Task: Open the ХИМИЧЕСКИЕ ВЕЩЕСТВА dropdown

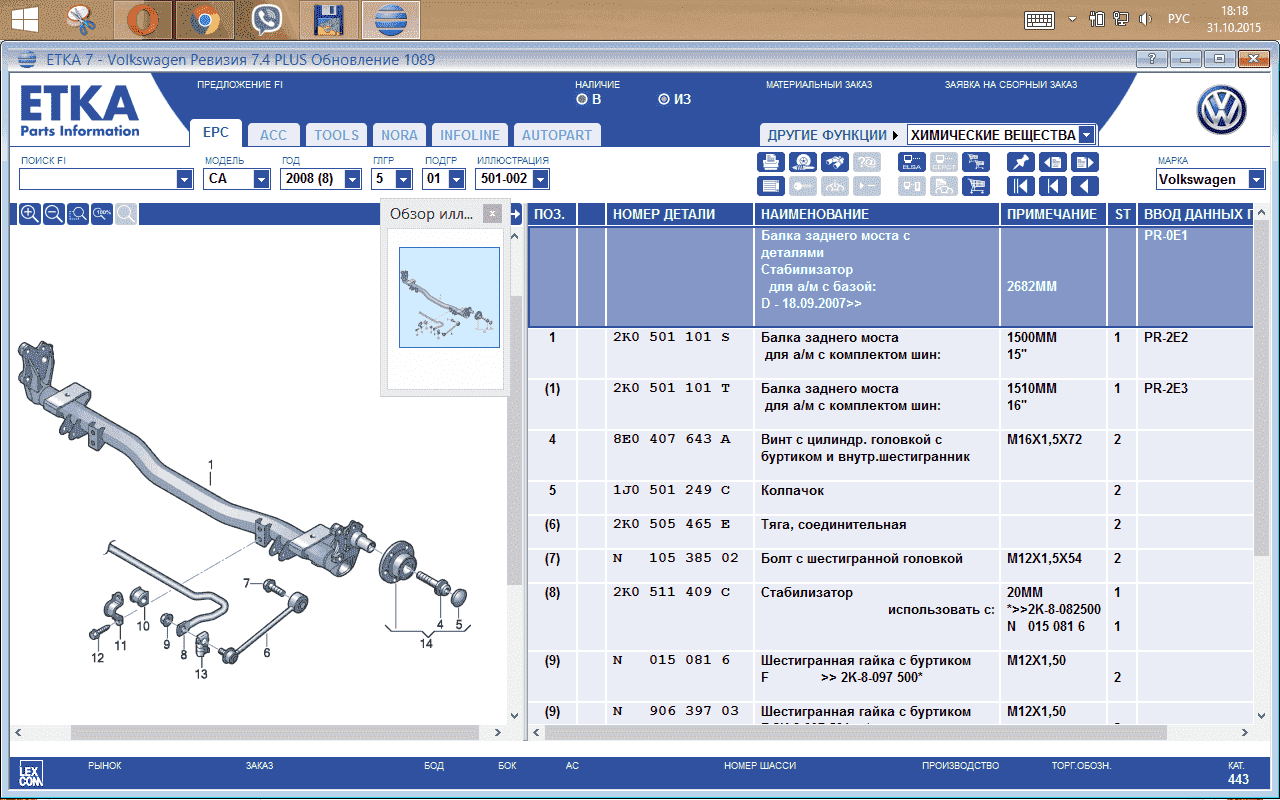Action: click(1087, 135)
